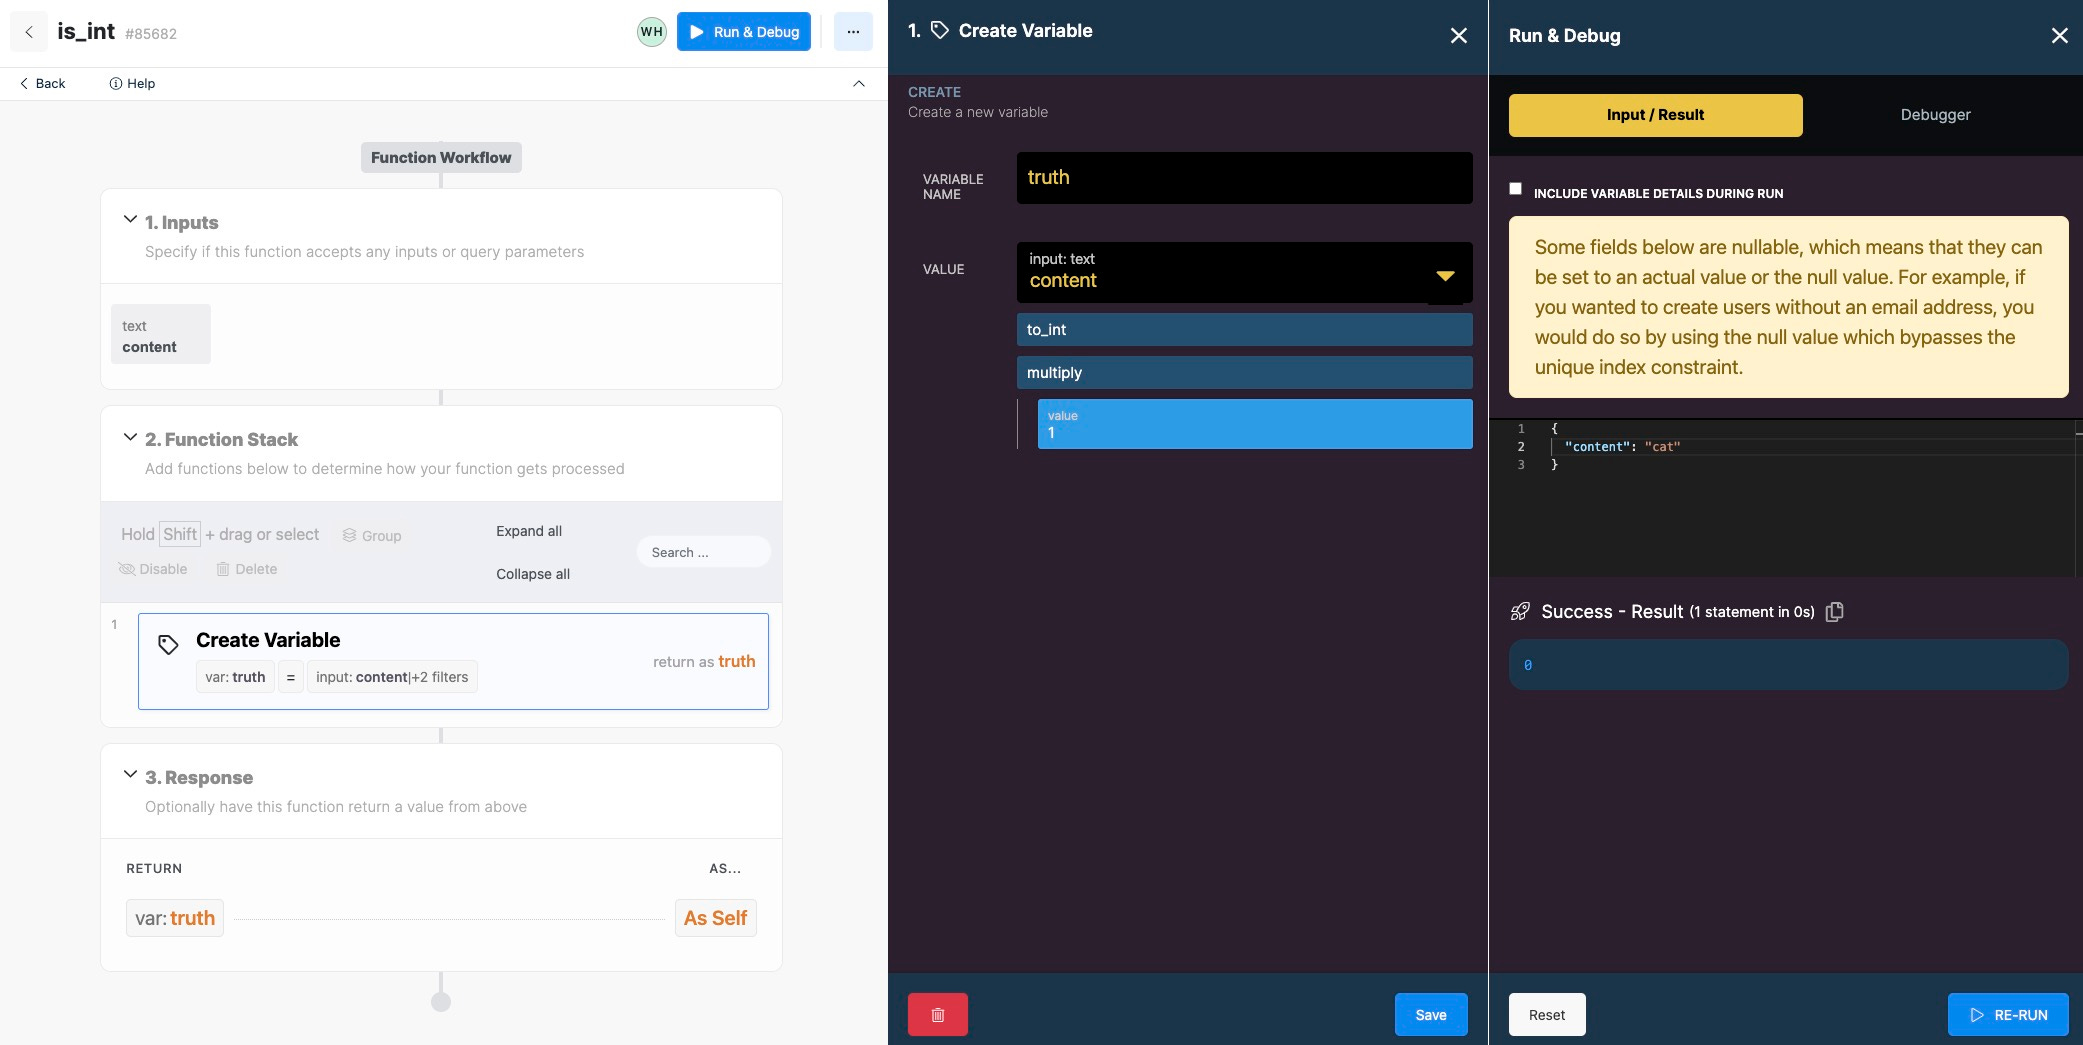Click the Group layers icon
Screen dimensions: 2083x1045
coord(349,535)
